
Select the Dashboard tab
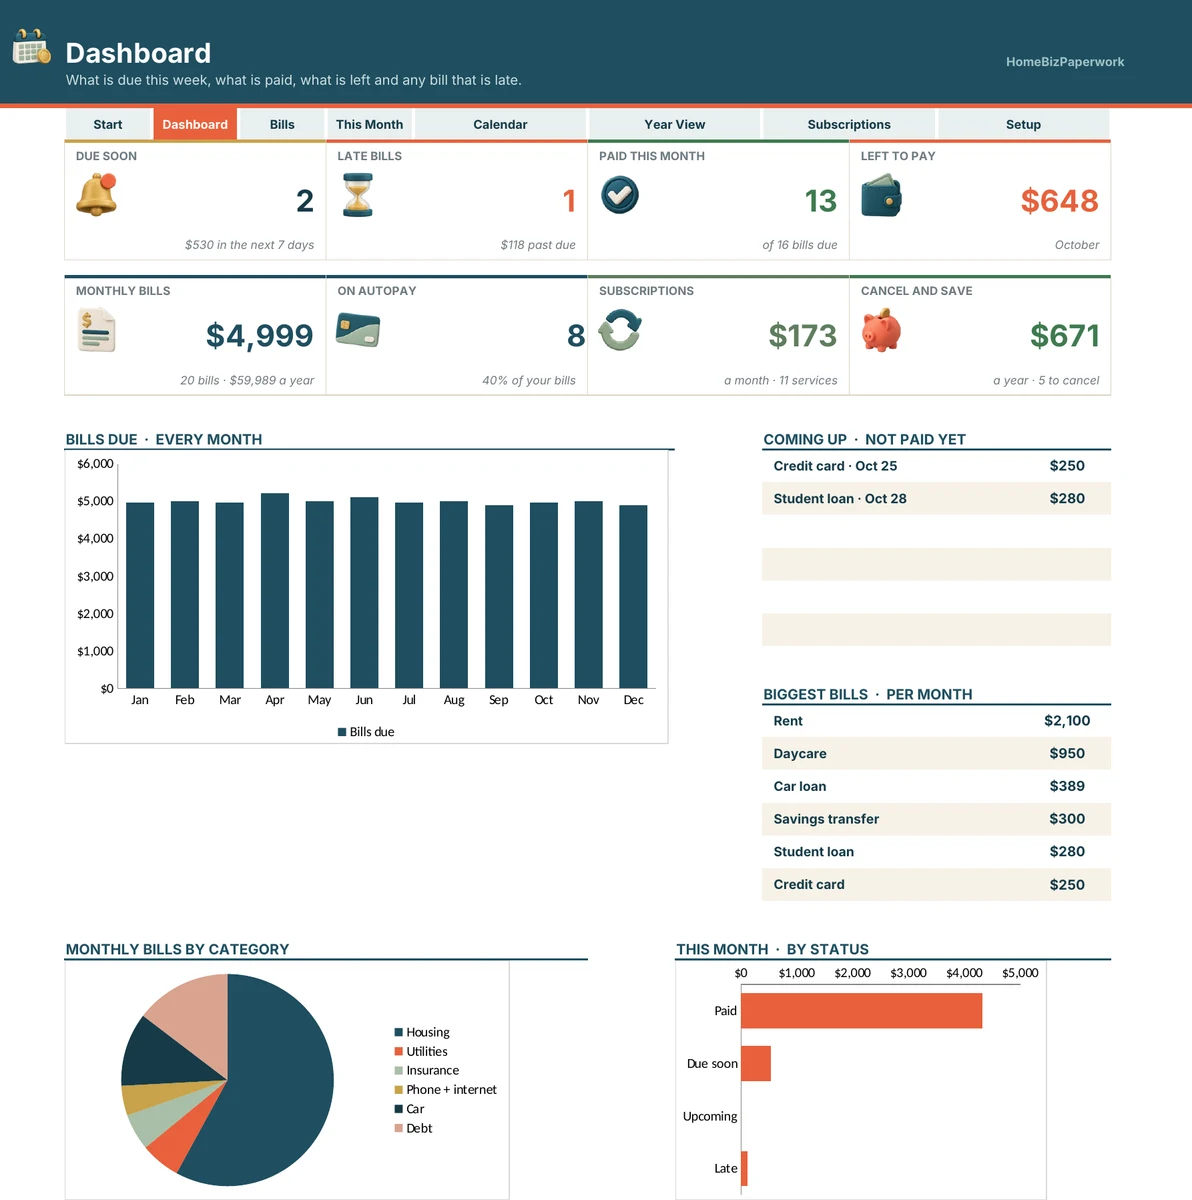(x=195, y=124)
